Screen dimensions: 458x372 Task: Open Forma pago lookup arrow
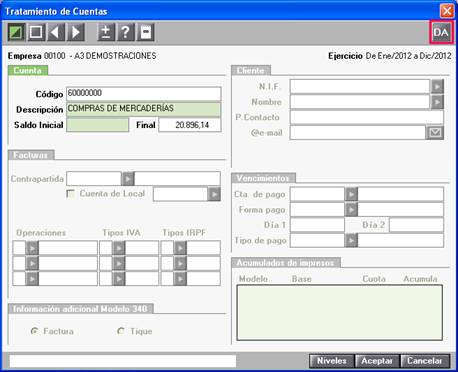coord(351,209)
